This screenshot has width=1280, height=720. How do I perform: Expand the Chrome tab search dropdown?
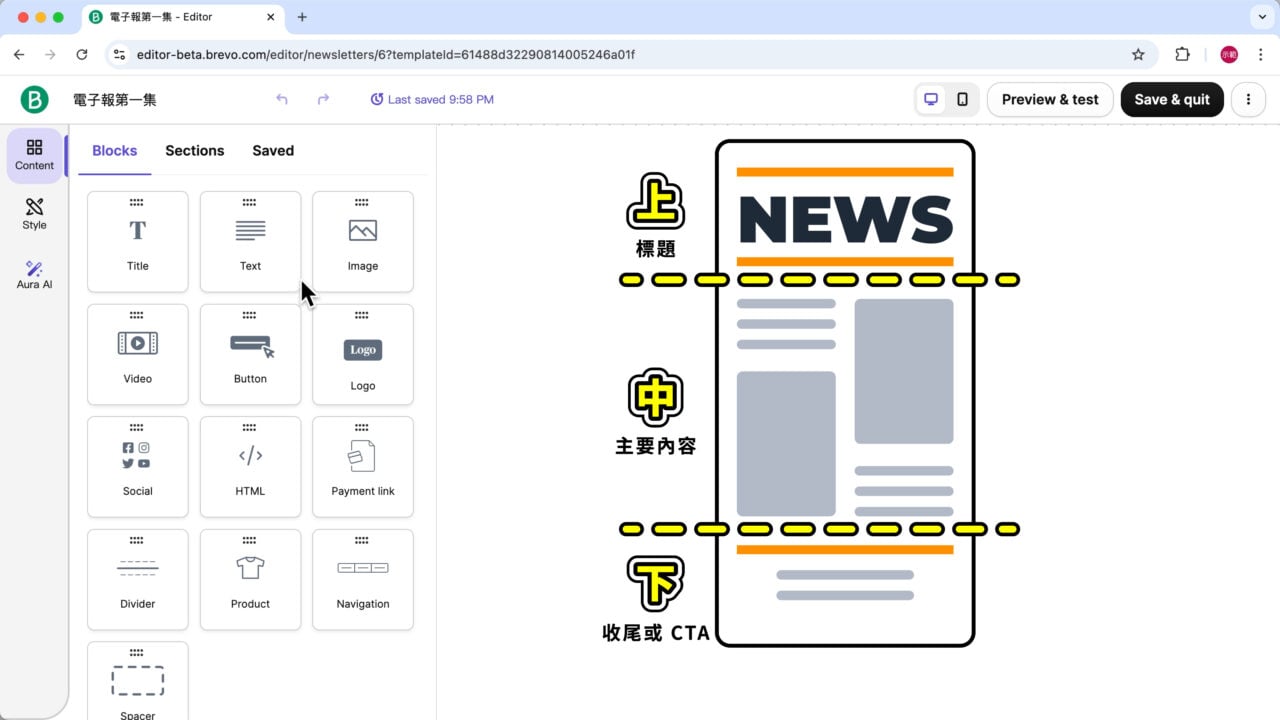[x=1259, y=17]
